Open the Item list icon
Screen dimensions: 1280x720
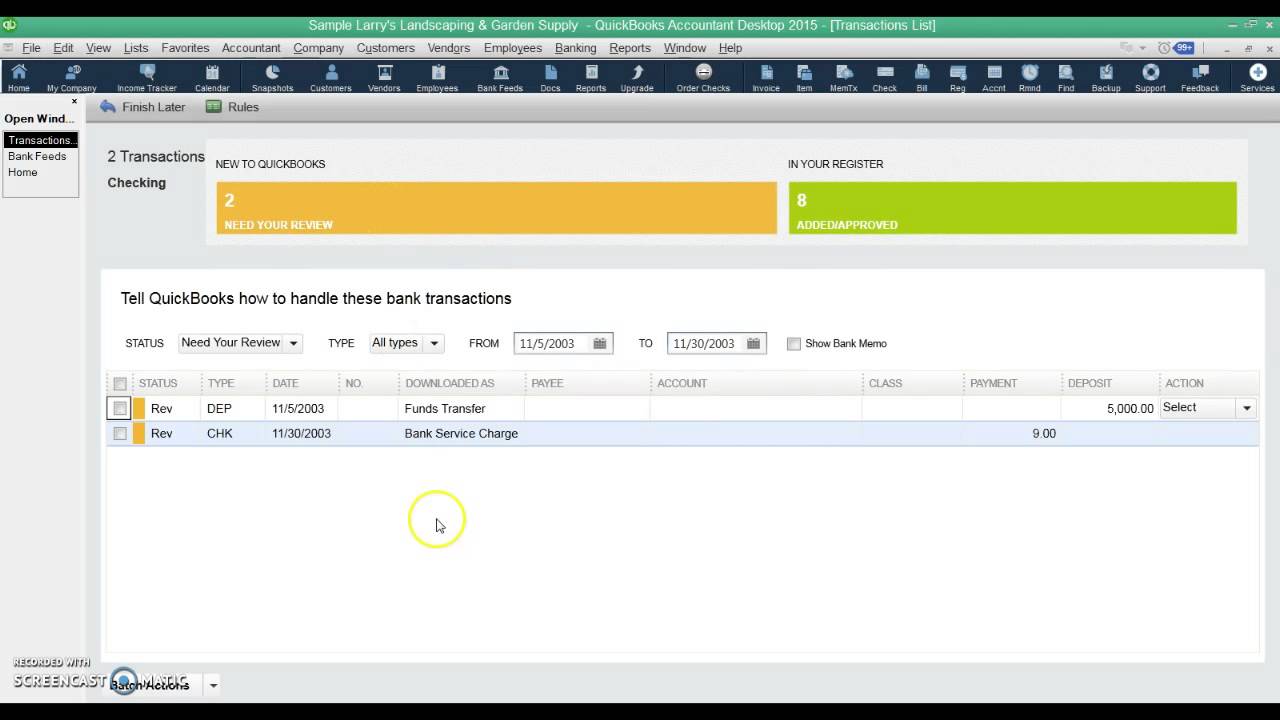[804, 78]
